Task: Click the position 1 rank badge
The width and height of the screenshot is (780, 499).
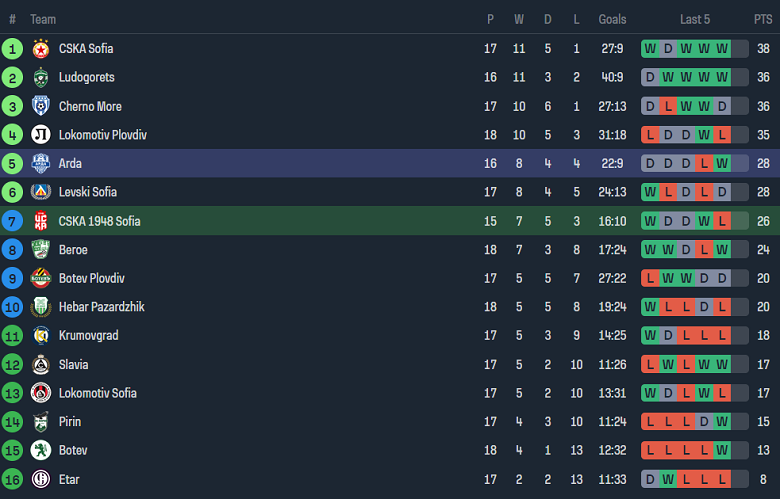Action: [12, 48]
